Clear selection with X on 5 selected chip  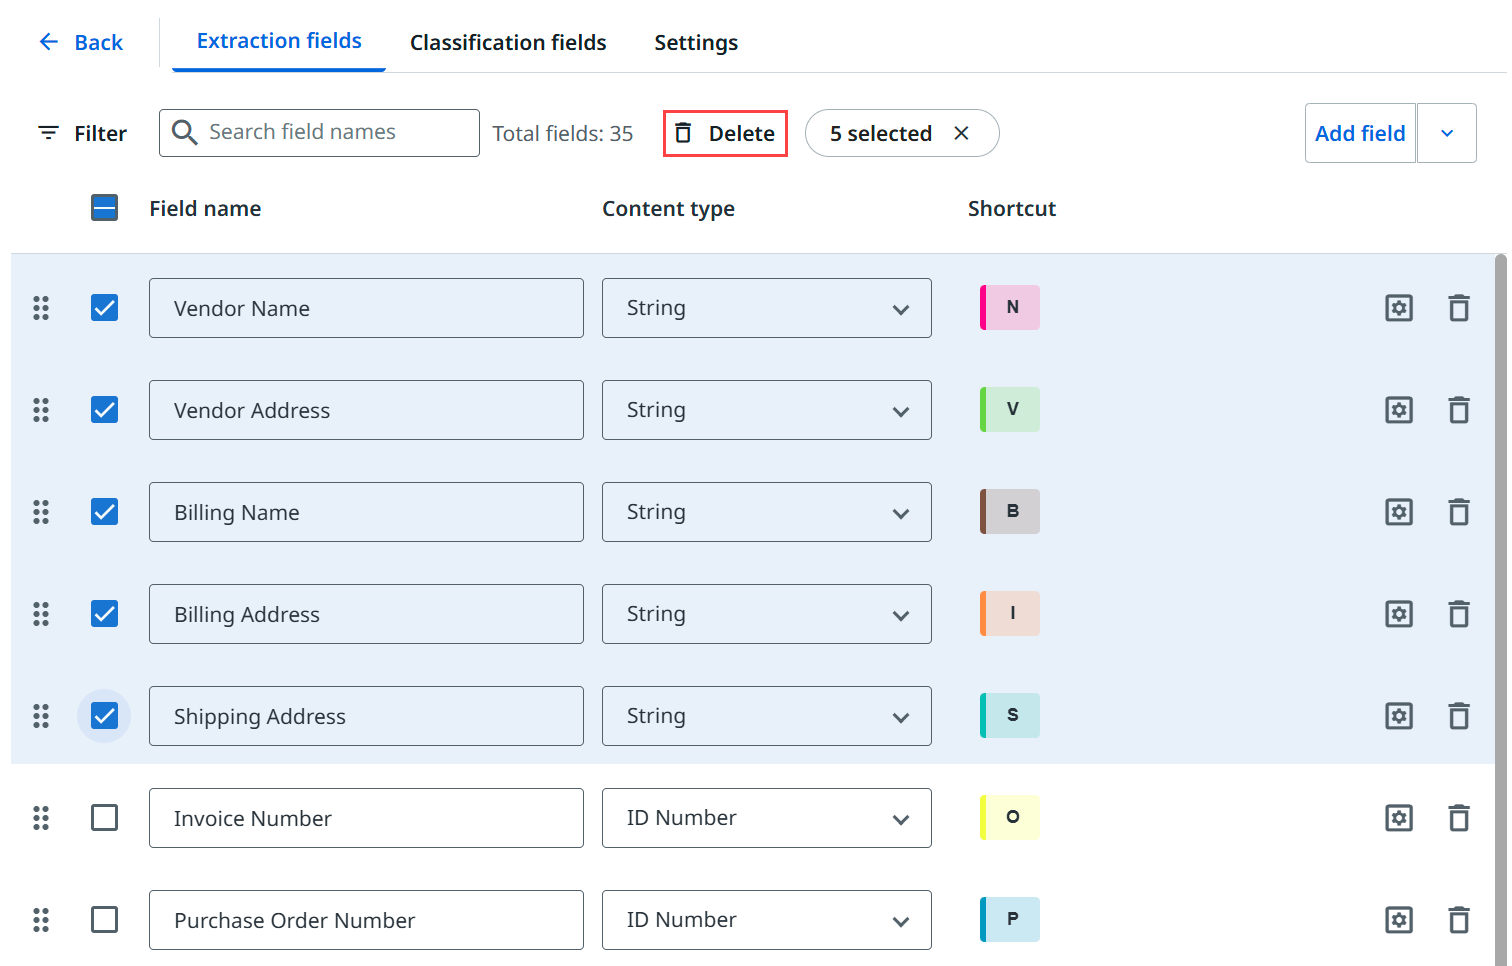click(961, 133)
